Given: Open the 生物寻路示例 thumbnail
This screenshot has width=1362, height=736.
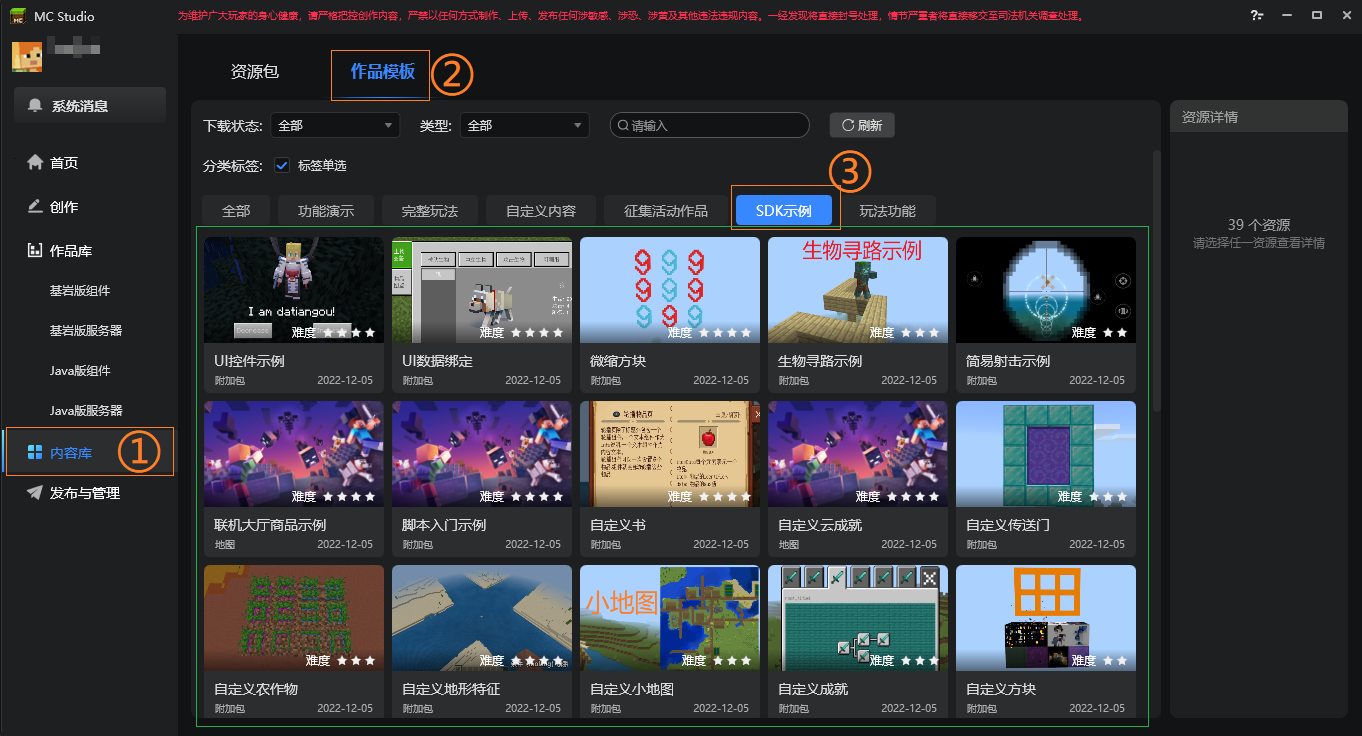Looking at the screenshot, I should pyautogui.click(x=858, y=290).
